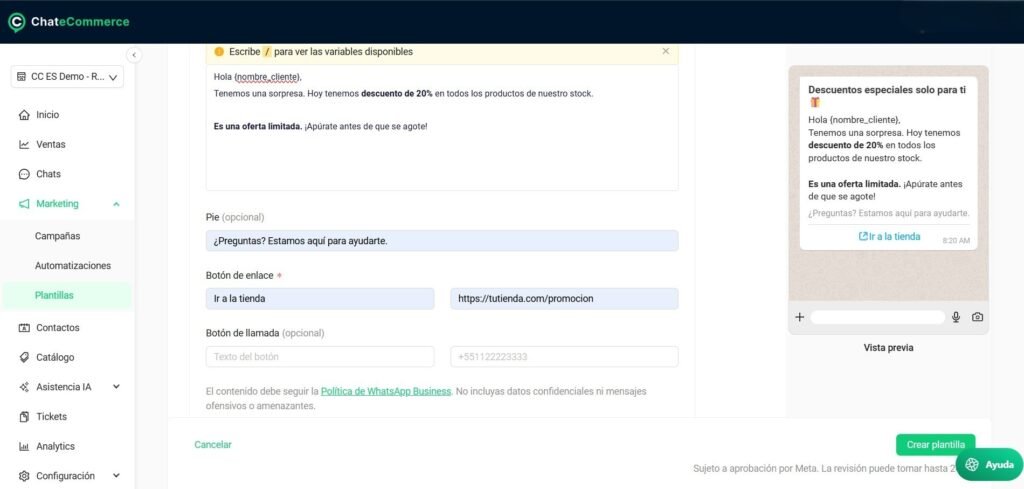Collapse the Marketing menu section
Image resolution: width=1024 pixels, height=489 pixels.
[x=116, y=204]
